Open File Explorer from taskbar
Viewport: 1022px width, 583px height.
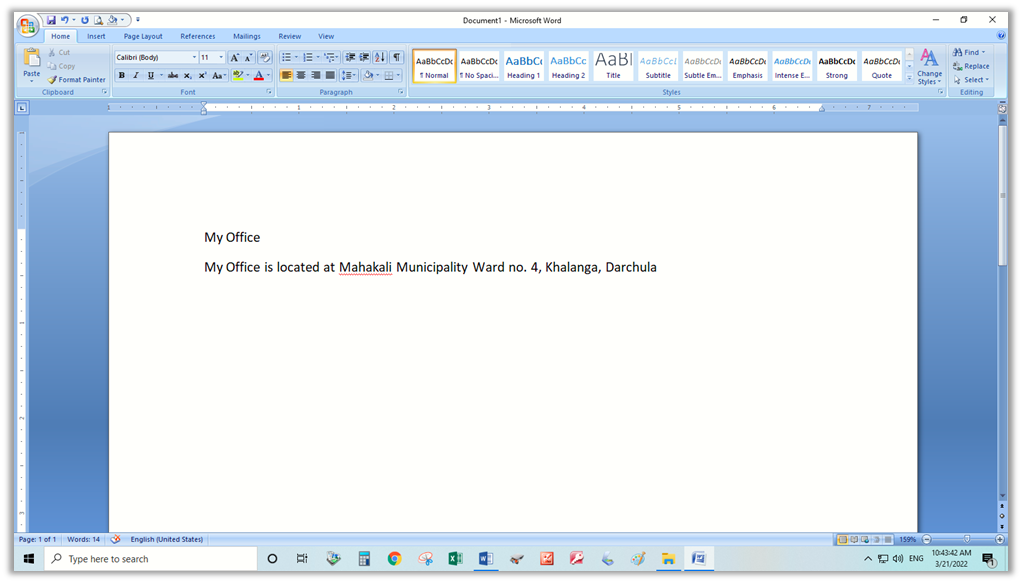coord(668,559)
